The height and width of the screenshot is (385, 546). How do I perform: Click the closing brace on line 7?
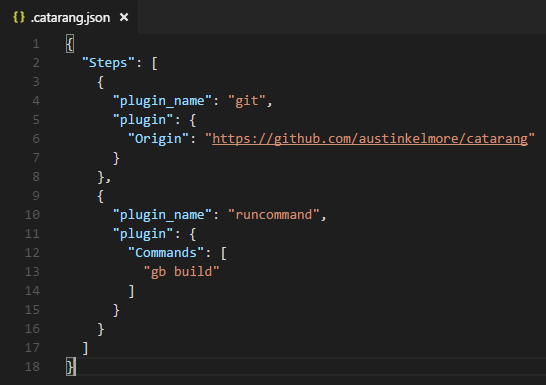pyautogui.click(x=116, y=158)
